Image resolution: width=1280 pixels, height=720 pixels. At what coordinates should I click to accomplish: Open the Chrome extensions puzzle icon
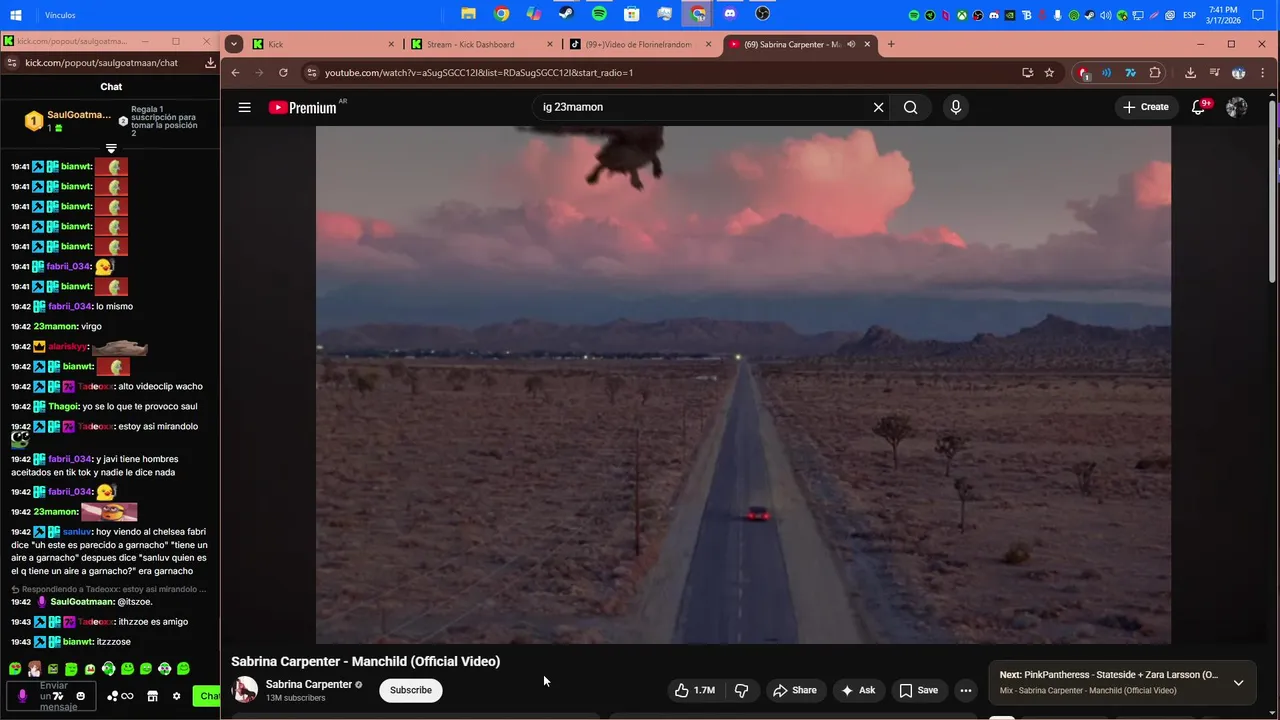click(1155, 72)
